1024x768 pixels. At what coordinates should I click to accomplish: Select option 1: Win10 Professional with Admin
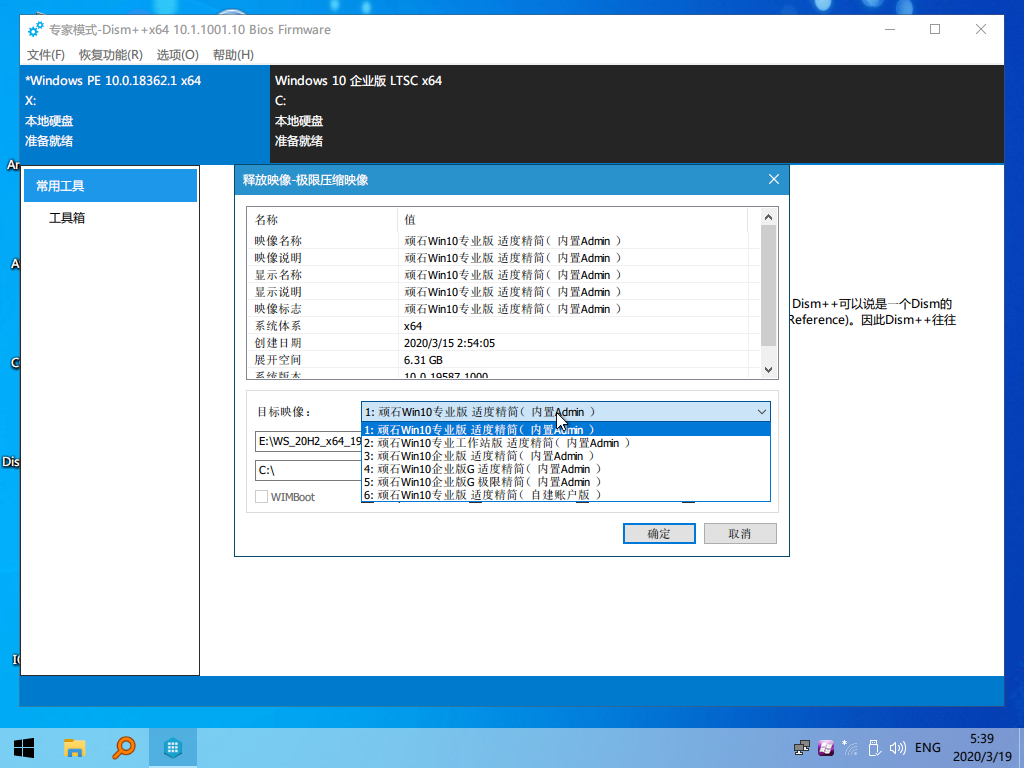pyautogui.click(x=566, y=430)
